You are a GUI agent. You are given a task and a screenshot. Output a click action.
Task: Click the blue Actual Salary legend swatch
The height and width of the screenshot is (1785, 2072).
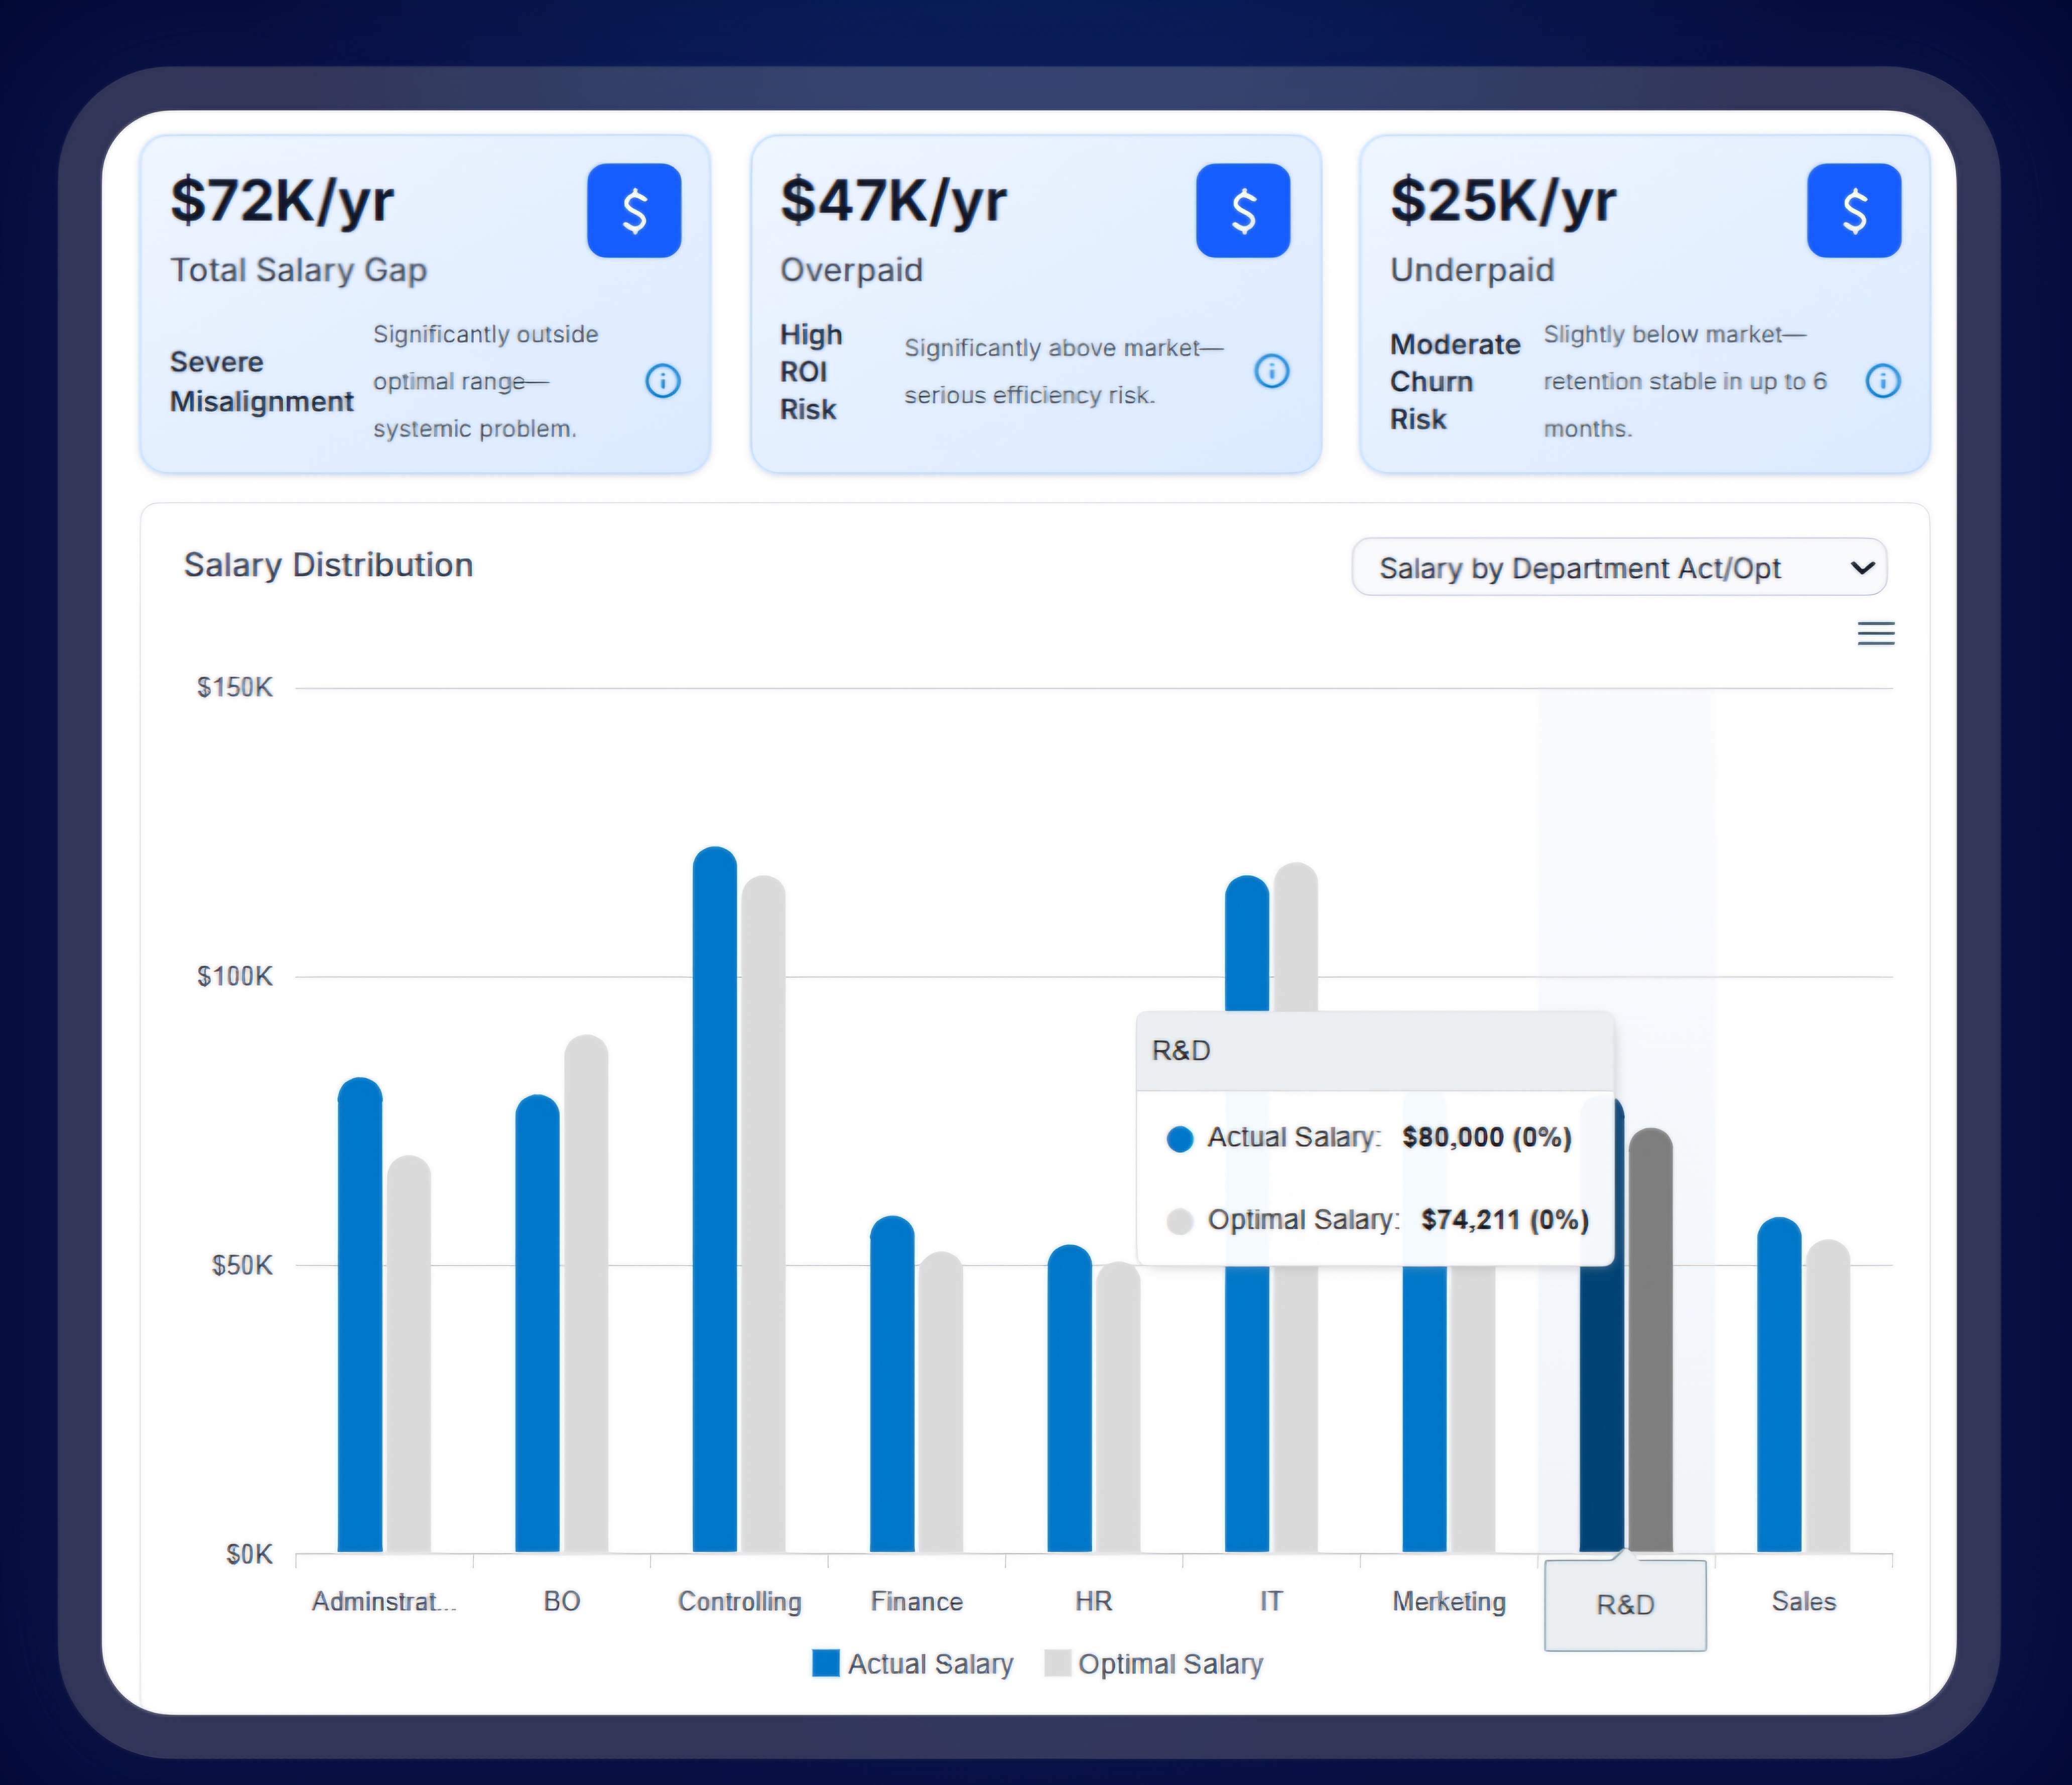825,1663
